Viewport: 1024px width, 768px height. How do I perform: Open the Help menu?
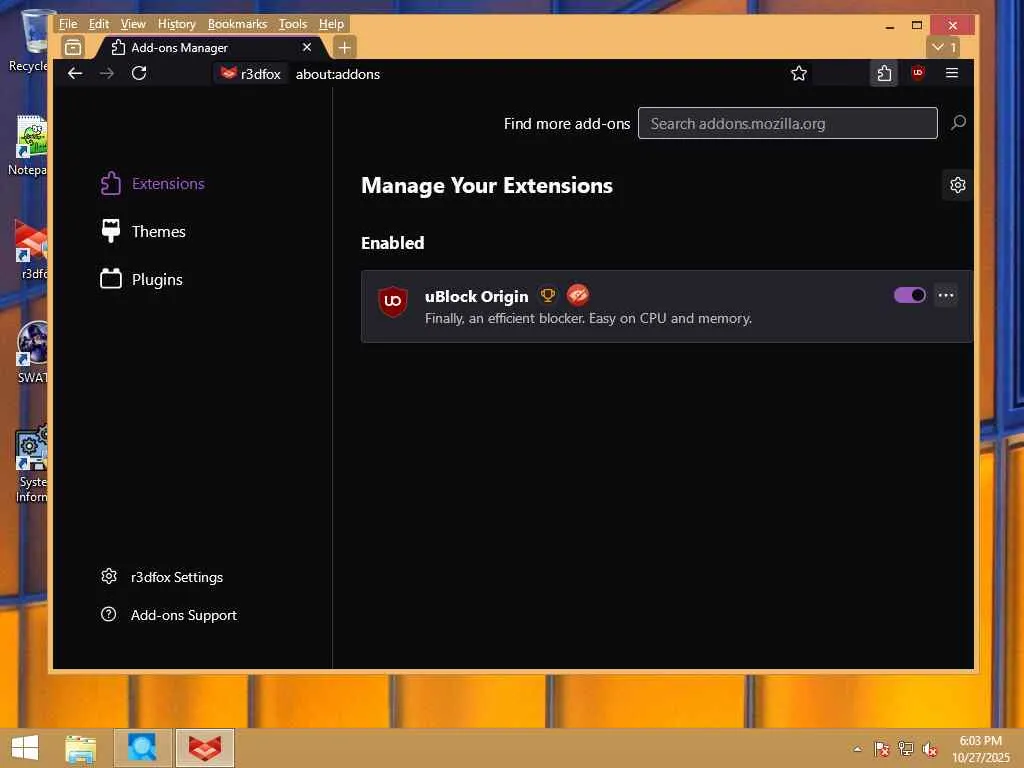331,24
